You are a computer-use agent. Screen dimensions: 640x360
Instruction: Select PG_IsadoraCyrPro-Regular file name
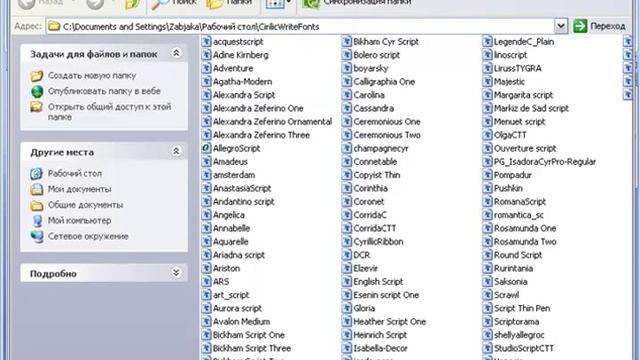[545, 162]
